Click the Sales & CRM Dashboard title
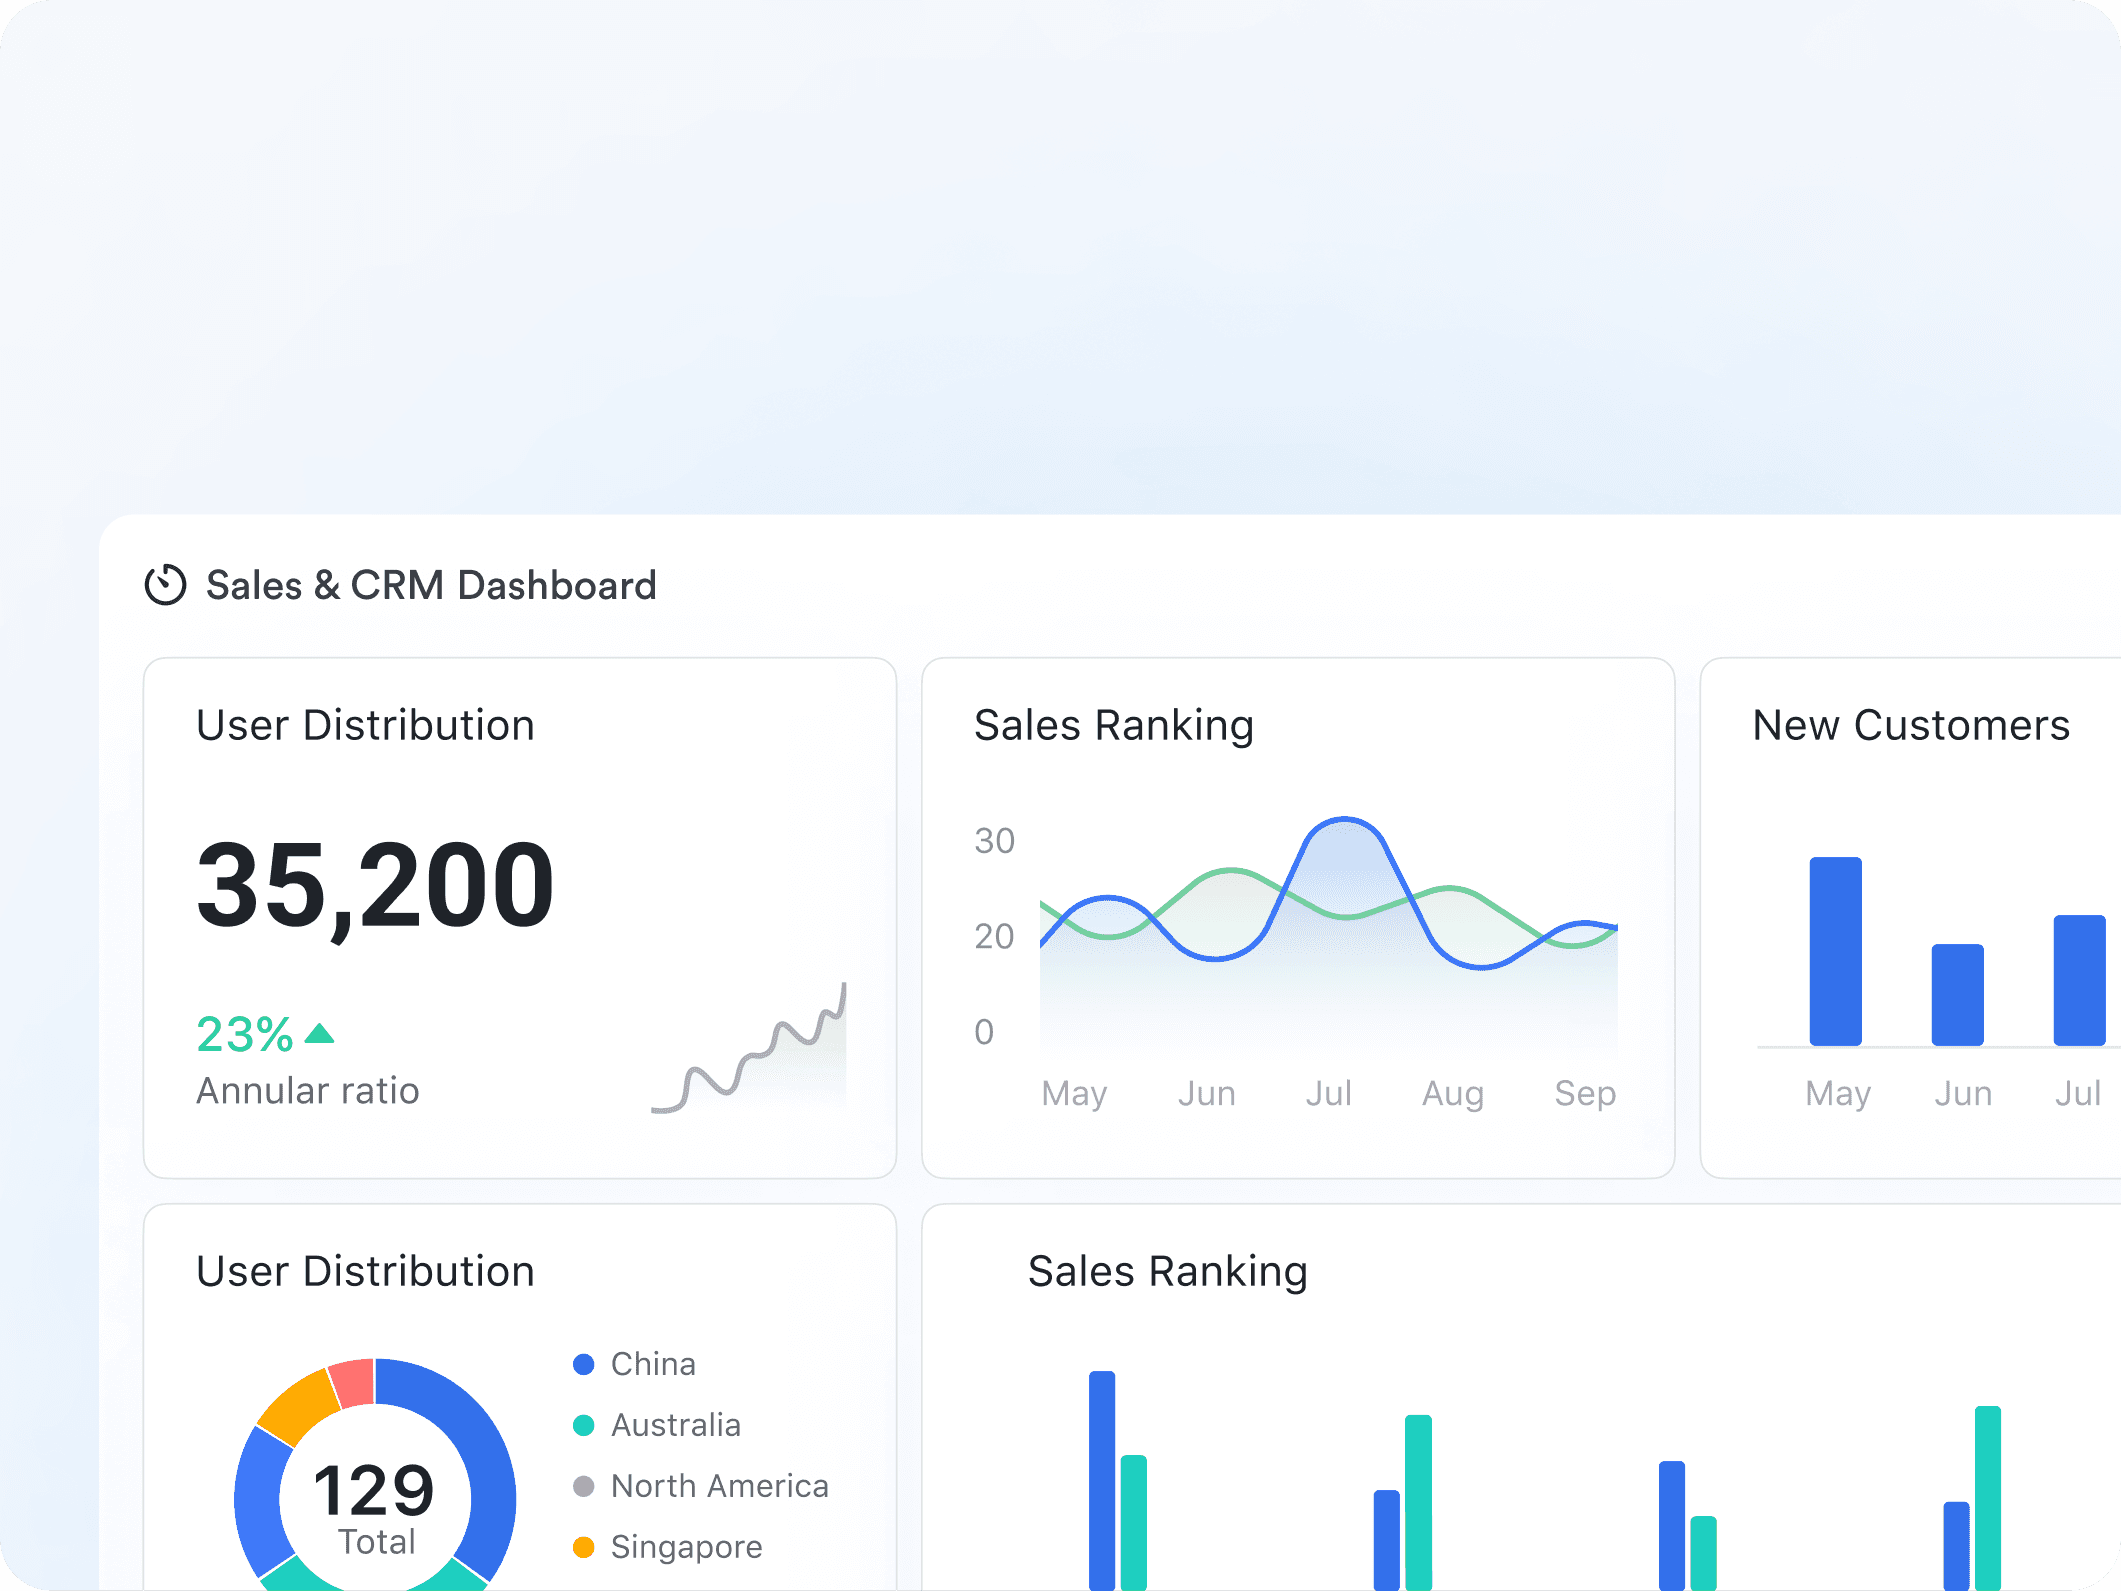The height and width of the screenshot is (1591, 2121). pyautogui.click(x=431, y=585)
